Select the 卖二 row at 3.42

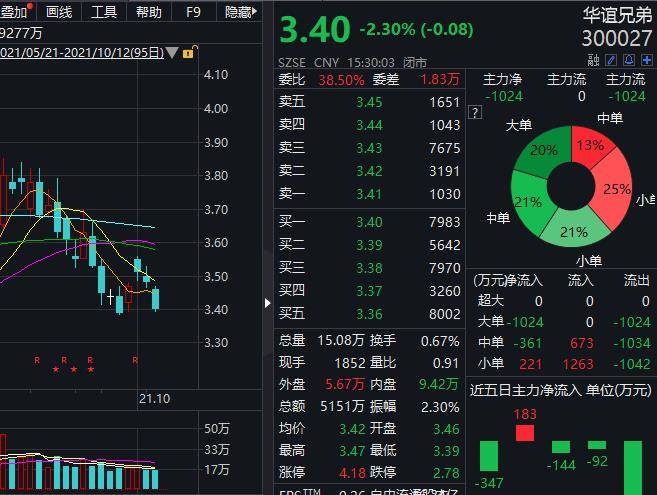click(x=369, y=171)
